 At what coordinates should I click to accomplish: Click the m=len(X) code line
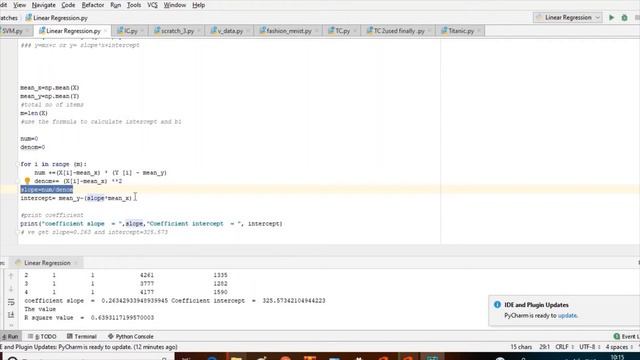[34, 113]
